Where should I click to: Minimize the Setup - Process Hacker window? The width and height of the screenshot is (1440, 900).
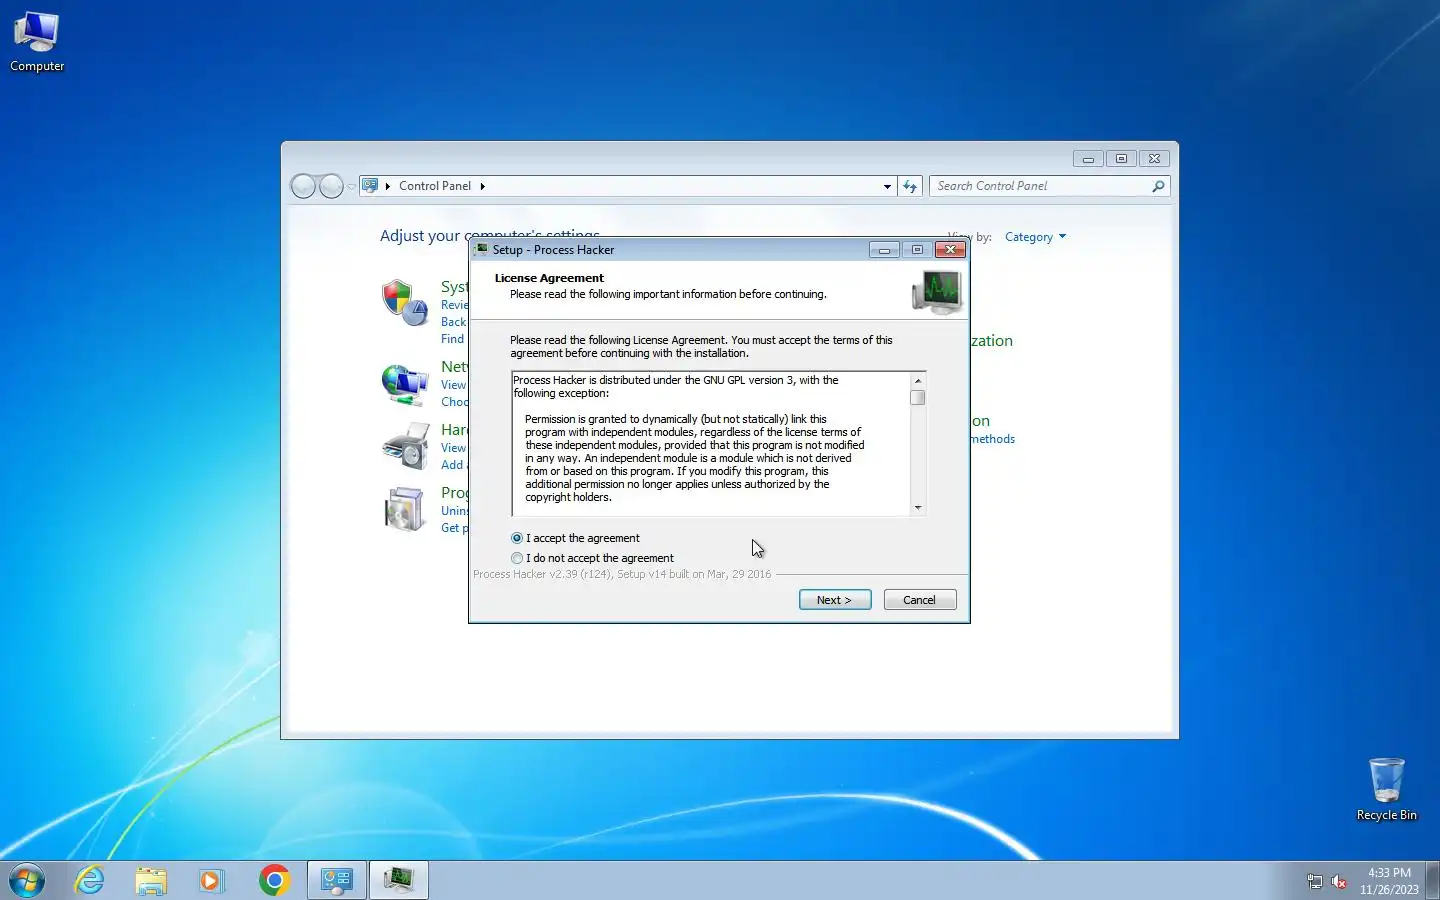coord(884,250)
